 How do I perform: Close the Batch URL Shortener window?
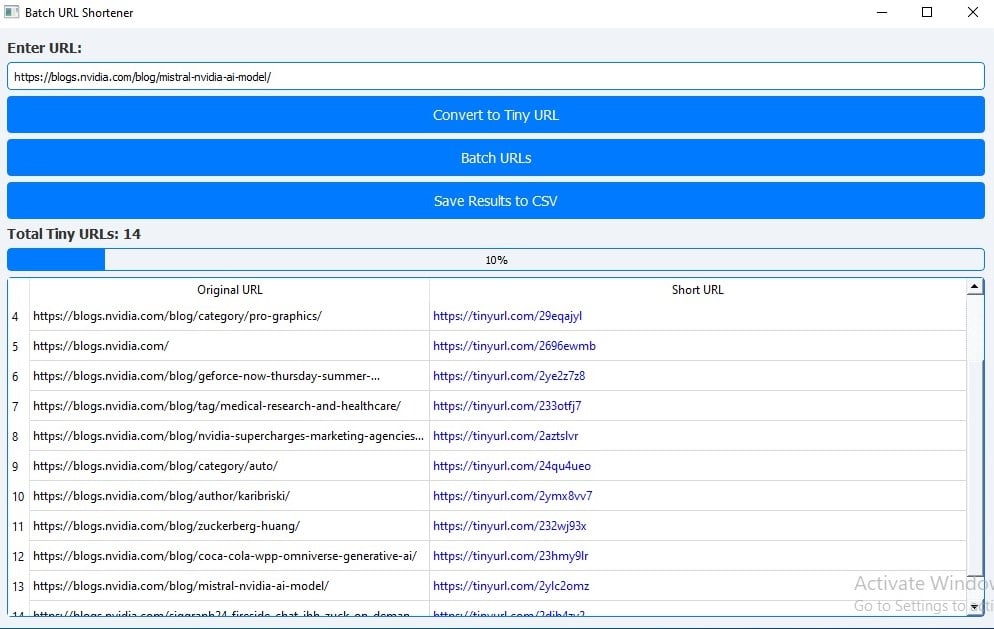pos(972,12)
